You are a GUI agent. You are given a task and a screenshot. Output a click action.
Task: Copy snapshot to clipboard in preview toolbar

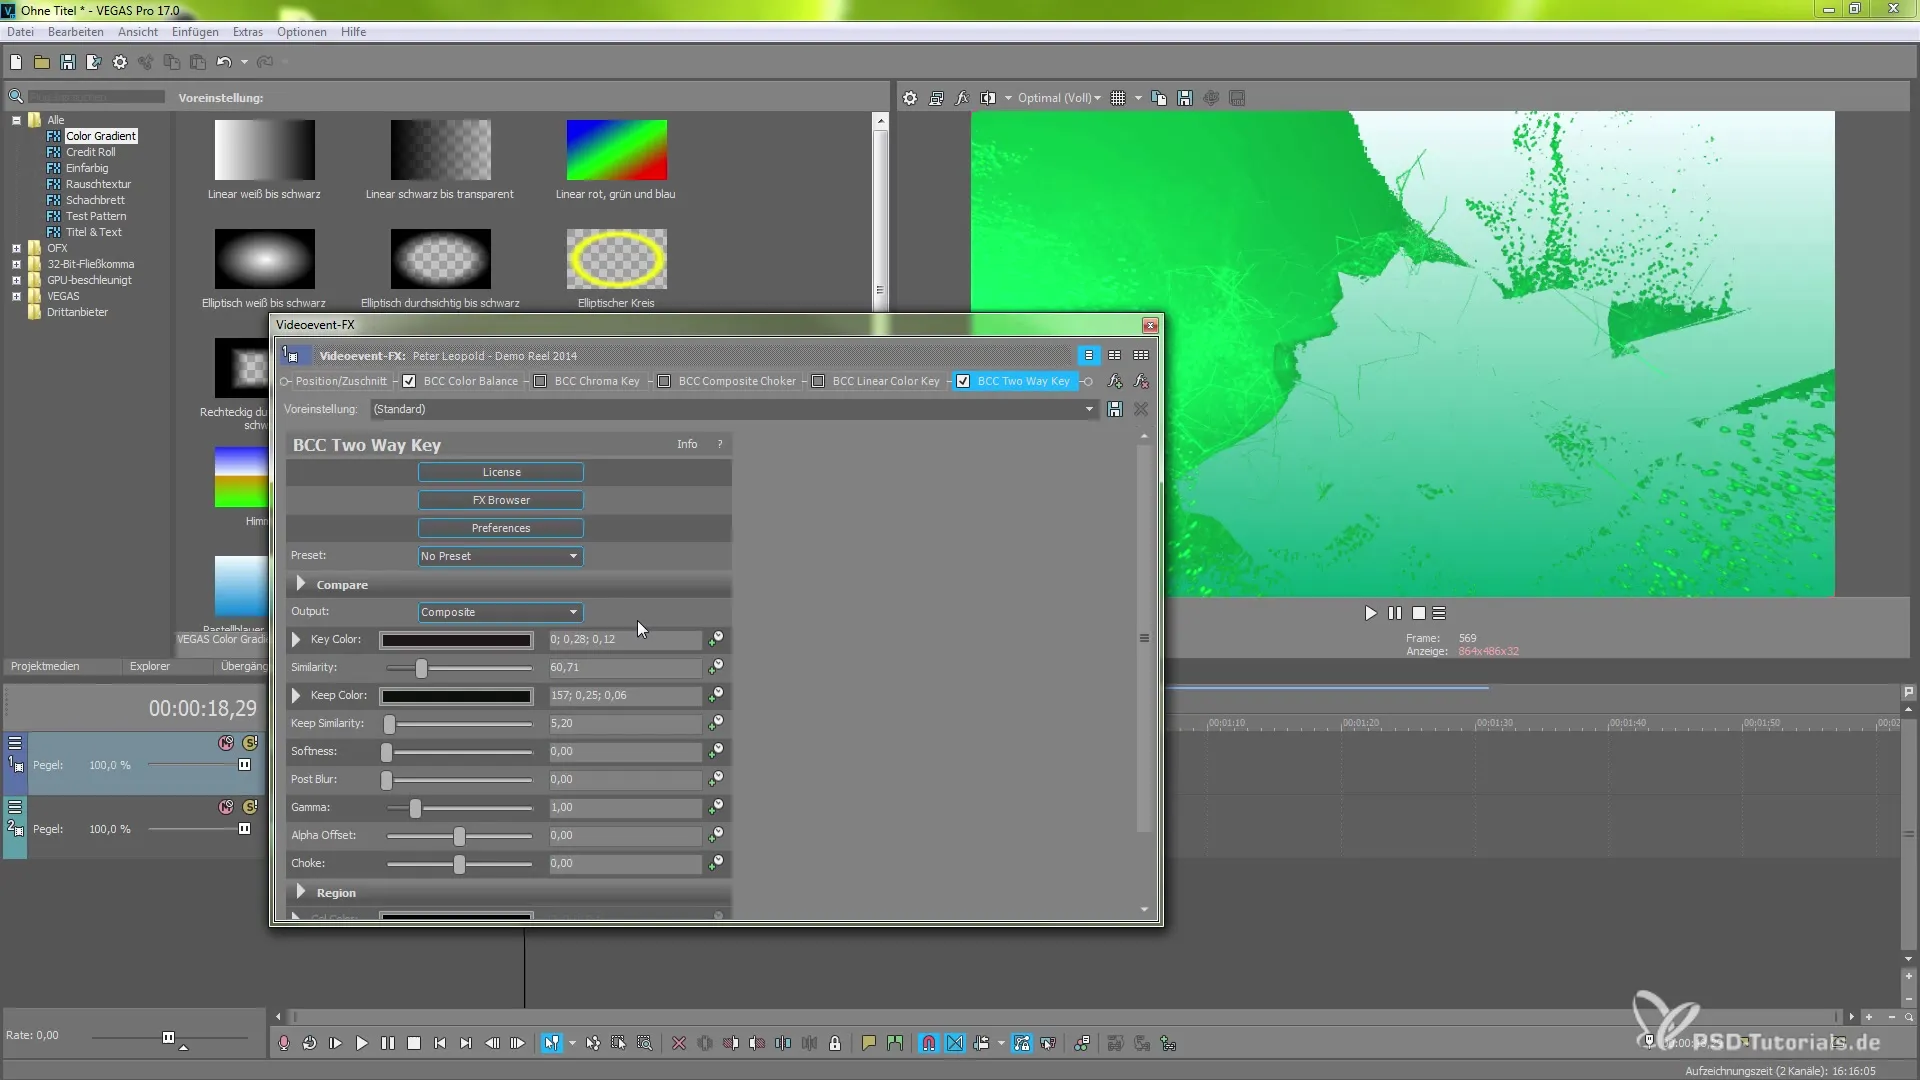click(x=1159, y=98)
